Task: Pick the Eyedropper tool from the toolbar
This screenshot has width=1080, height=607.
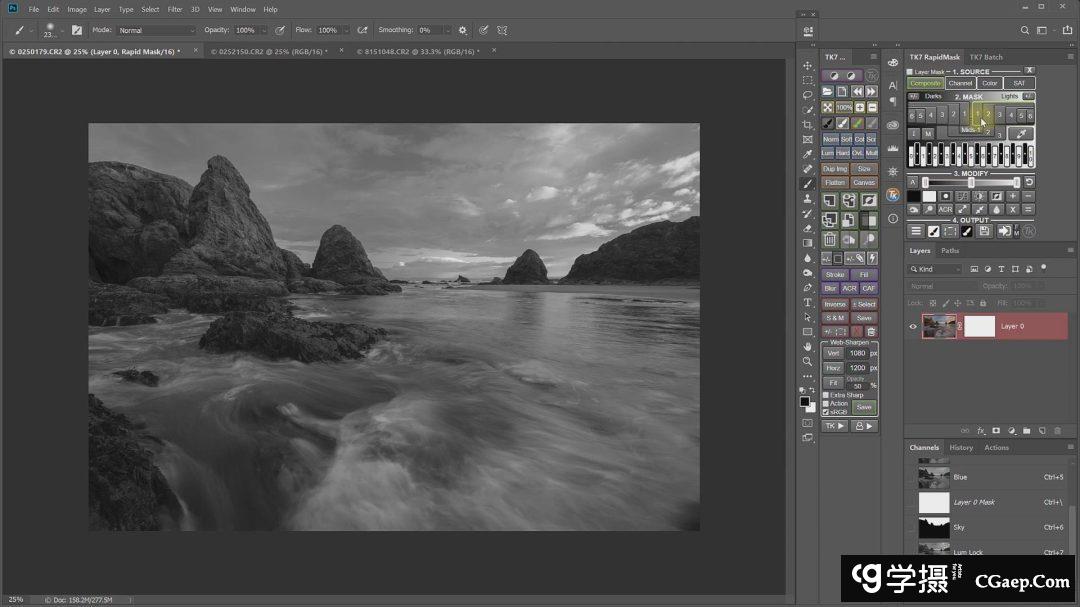Action: coord(807,154)
